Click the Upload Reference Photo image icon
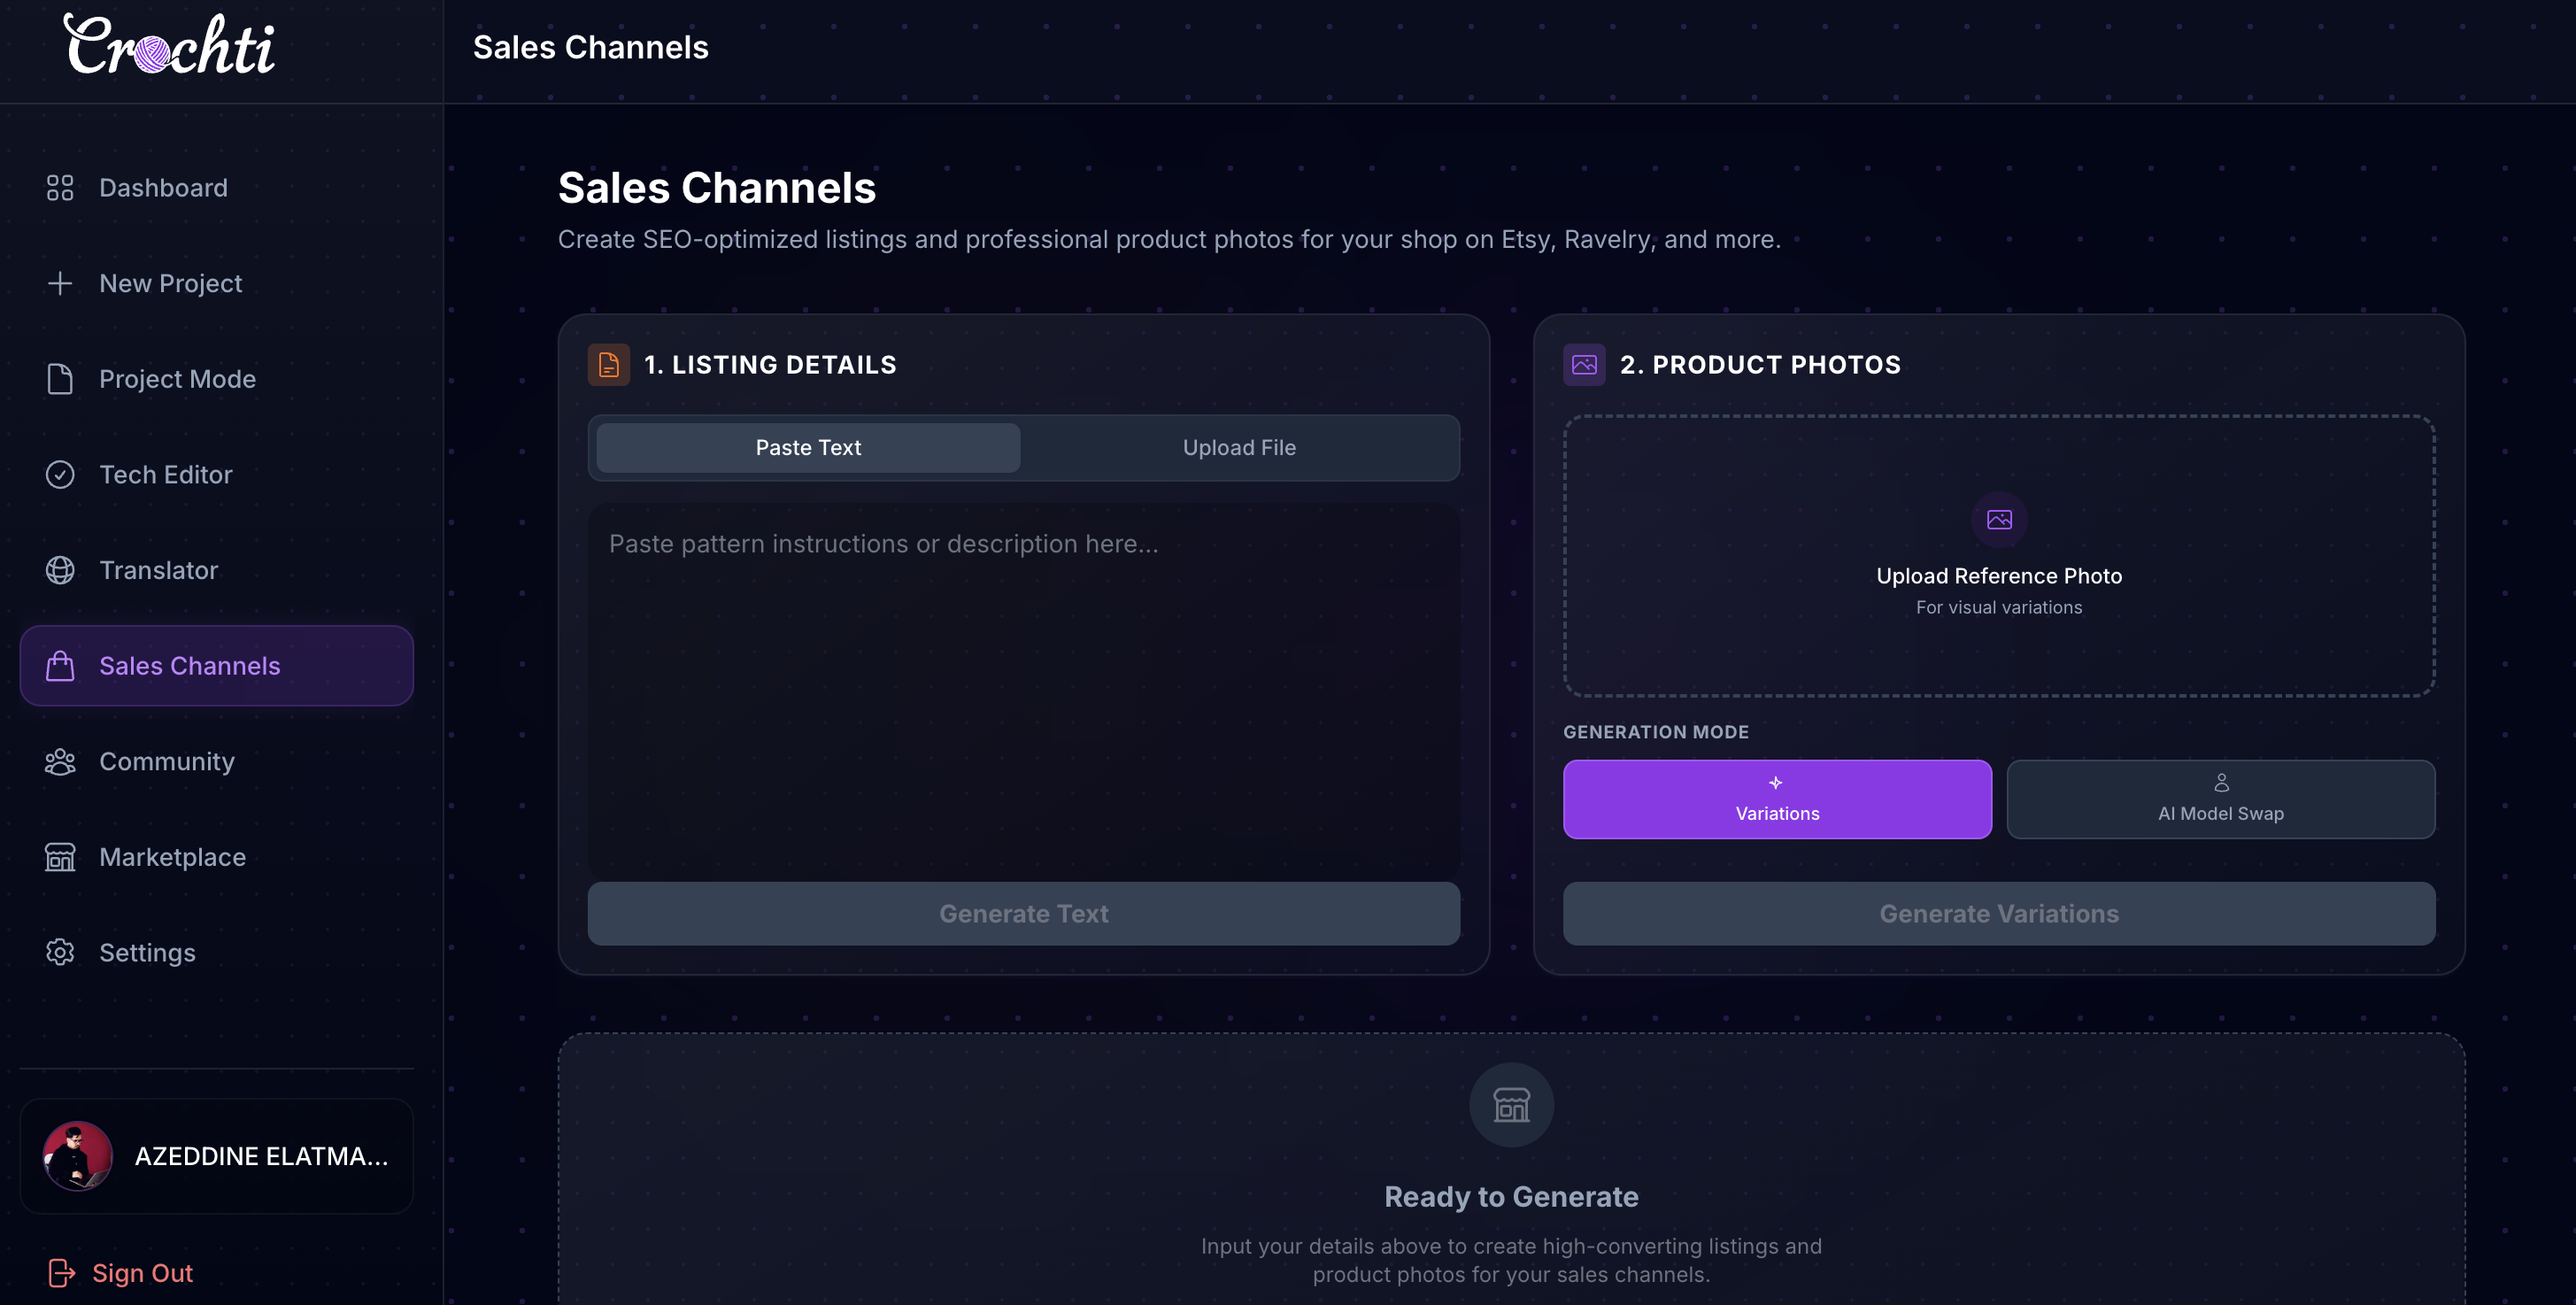 click(x=1999, y=520)
